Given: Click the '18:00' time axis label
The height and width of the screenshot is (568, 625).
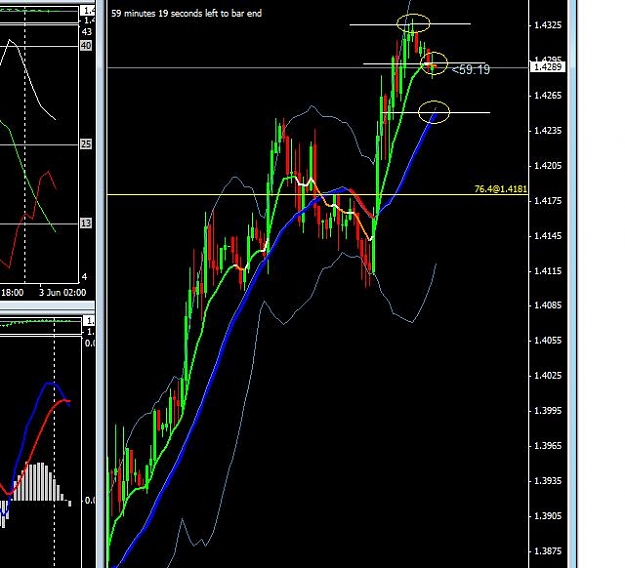Looking at the screenshot, I should coord(12,293).
